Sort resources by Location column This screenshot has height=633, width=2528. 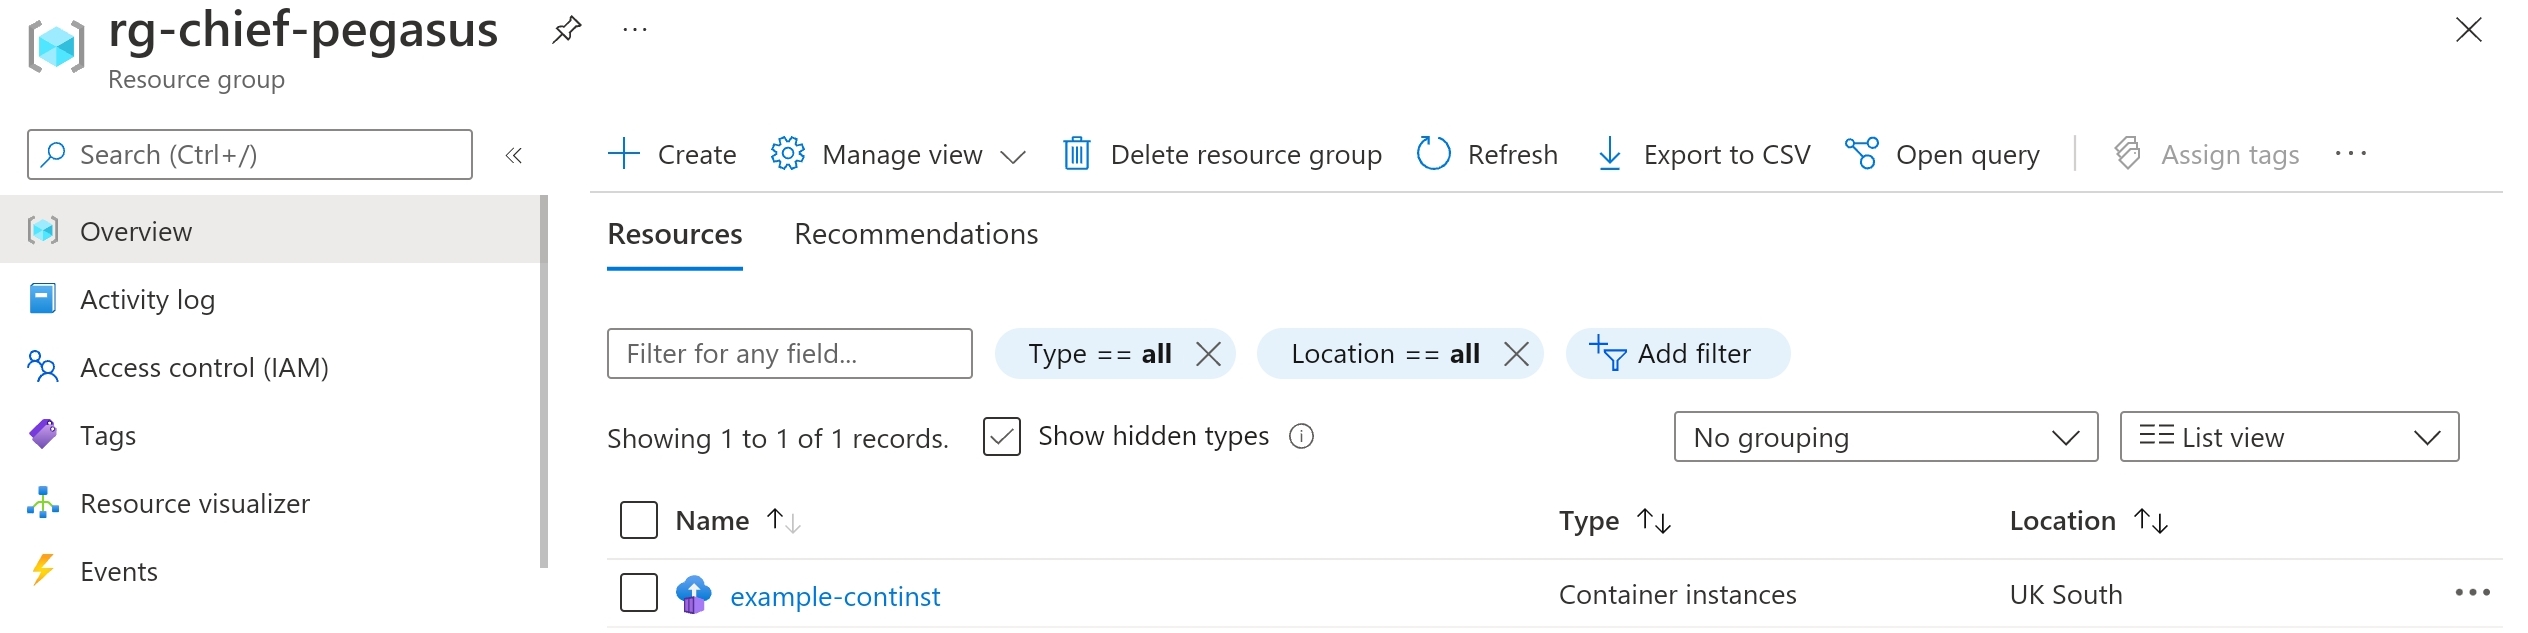(x=2089, y=521)
